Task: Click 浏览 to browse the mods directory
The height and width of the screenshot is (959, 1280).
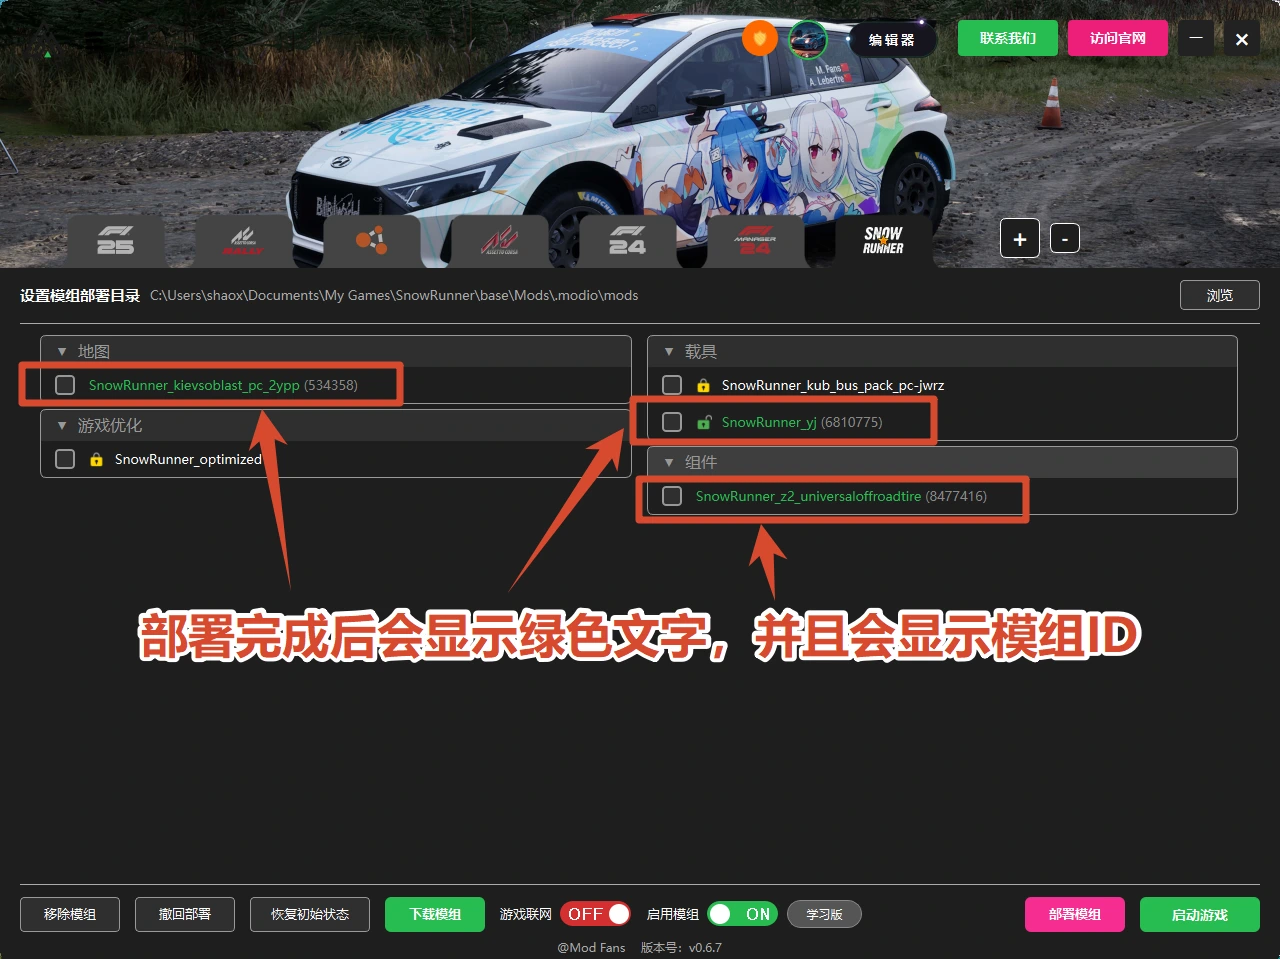Action: pyautogui.click(x=1219, y=295)
